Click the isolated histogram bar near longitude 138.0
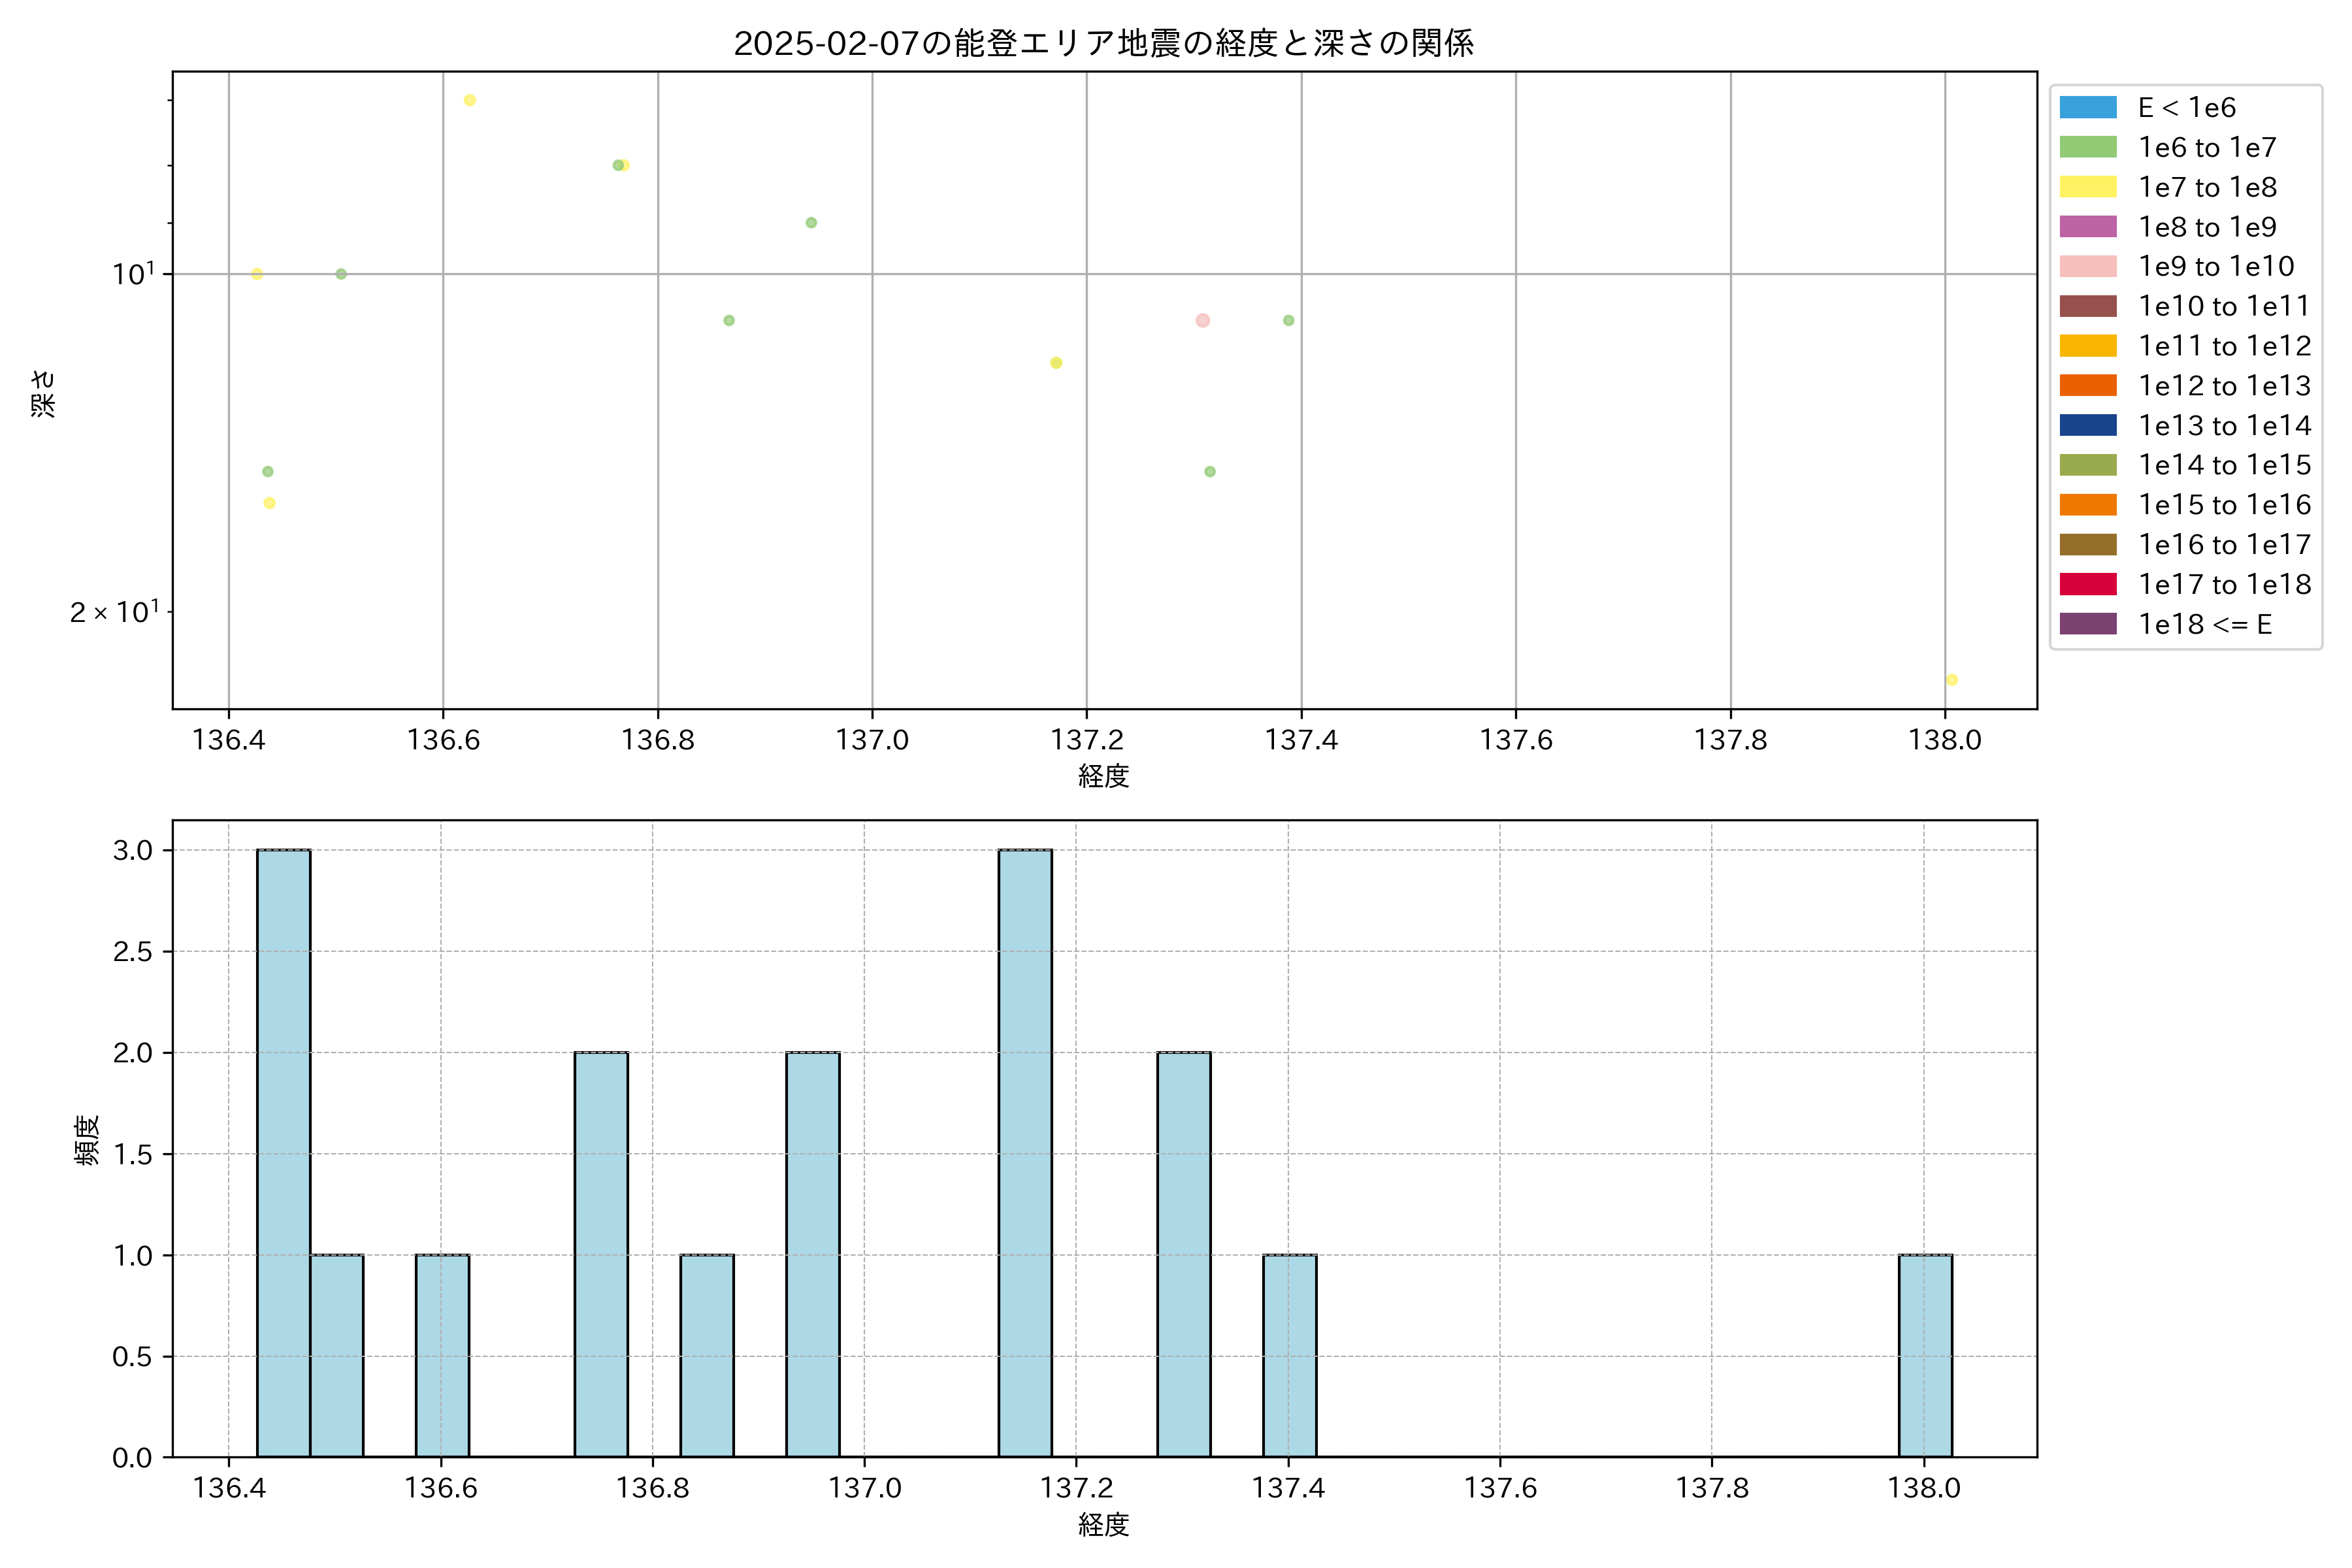 tap(1925, 1355)
